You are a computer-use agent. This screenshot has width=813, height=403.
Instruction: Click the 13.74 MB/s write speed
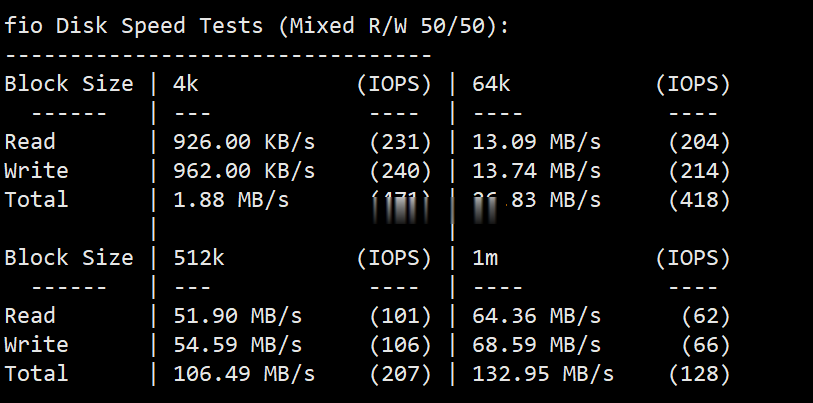point(537,171)
